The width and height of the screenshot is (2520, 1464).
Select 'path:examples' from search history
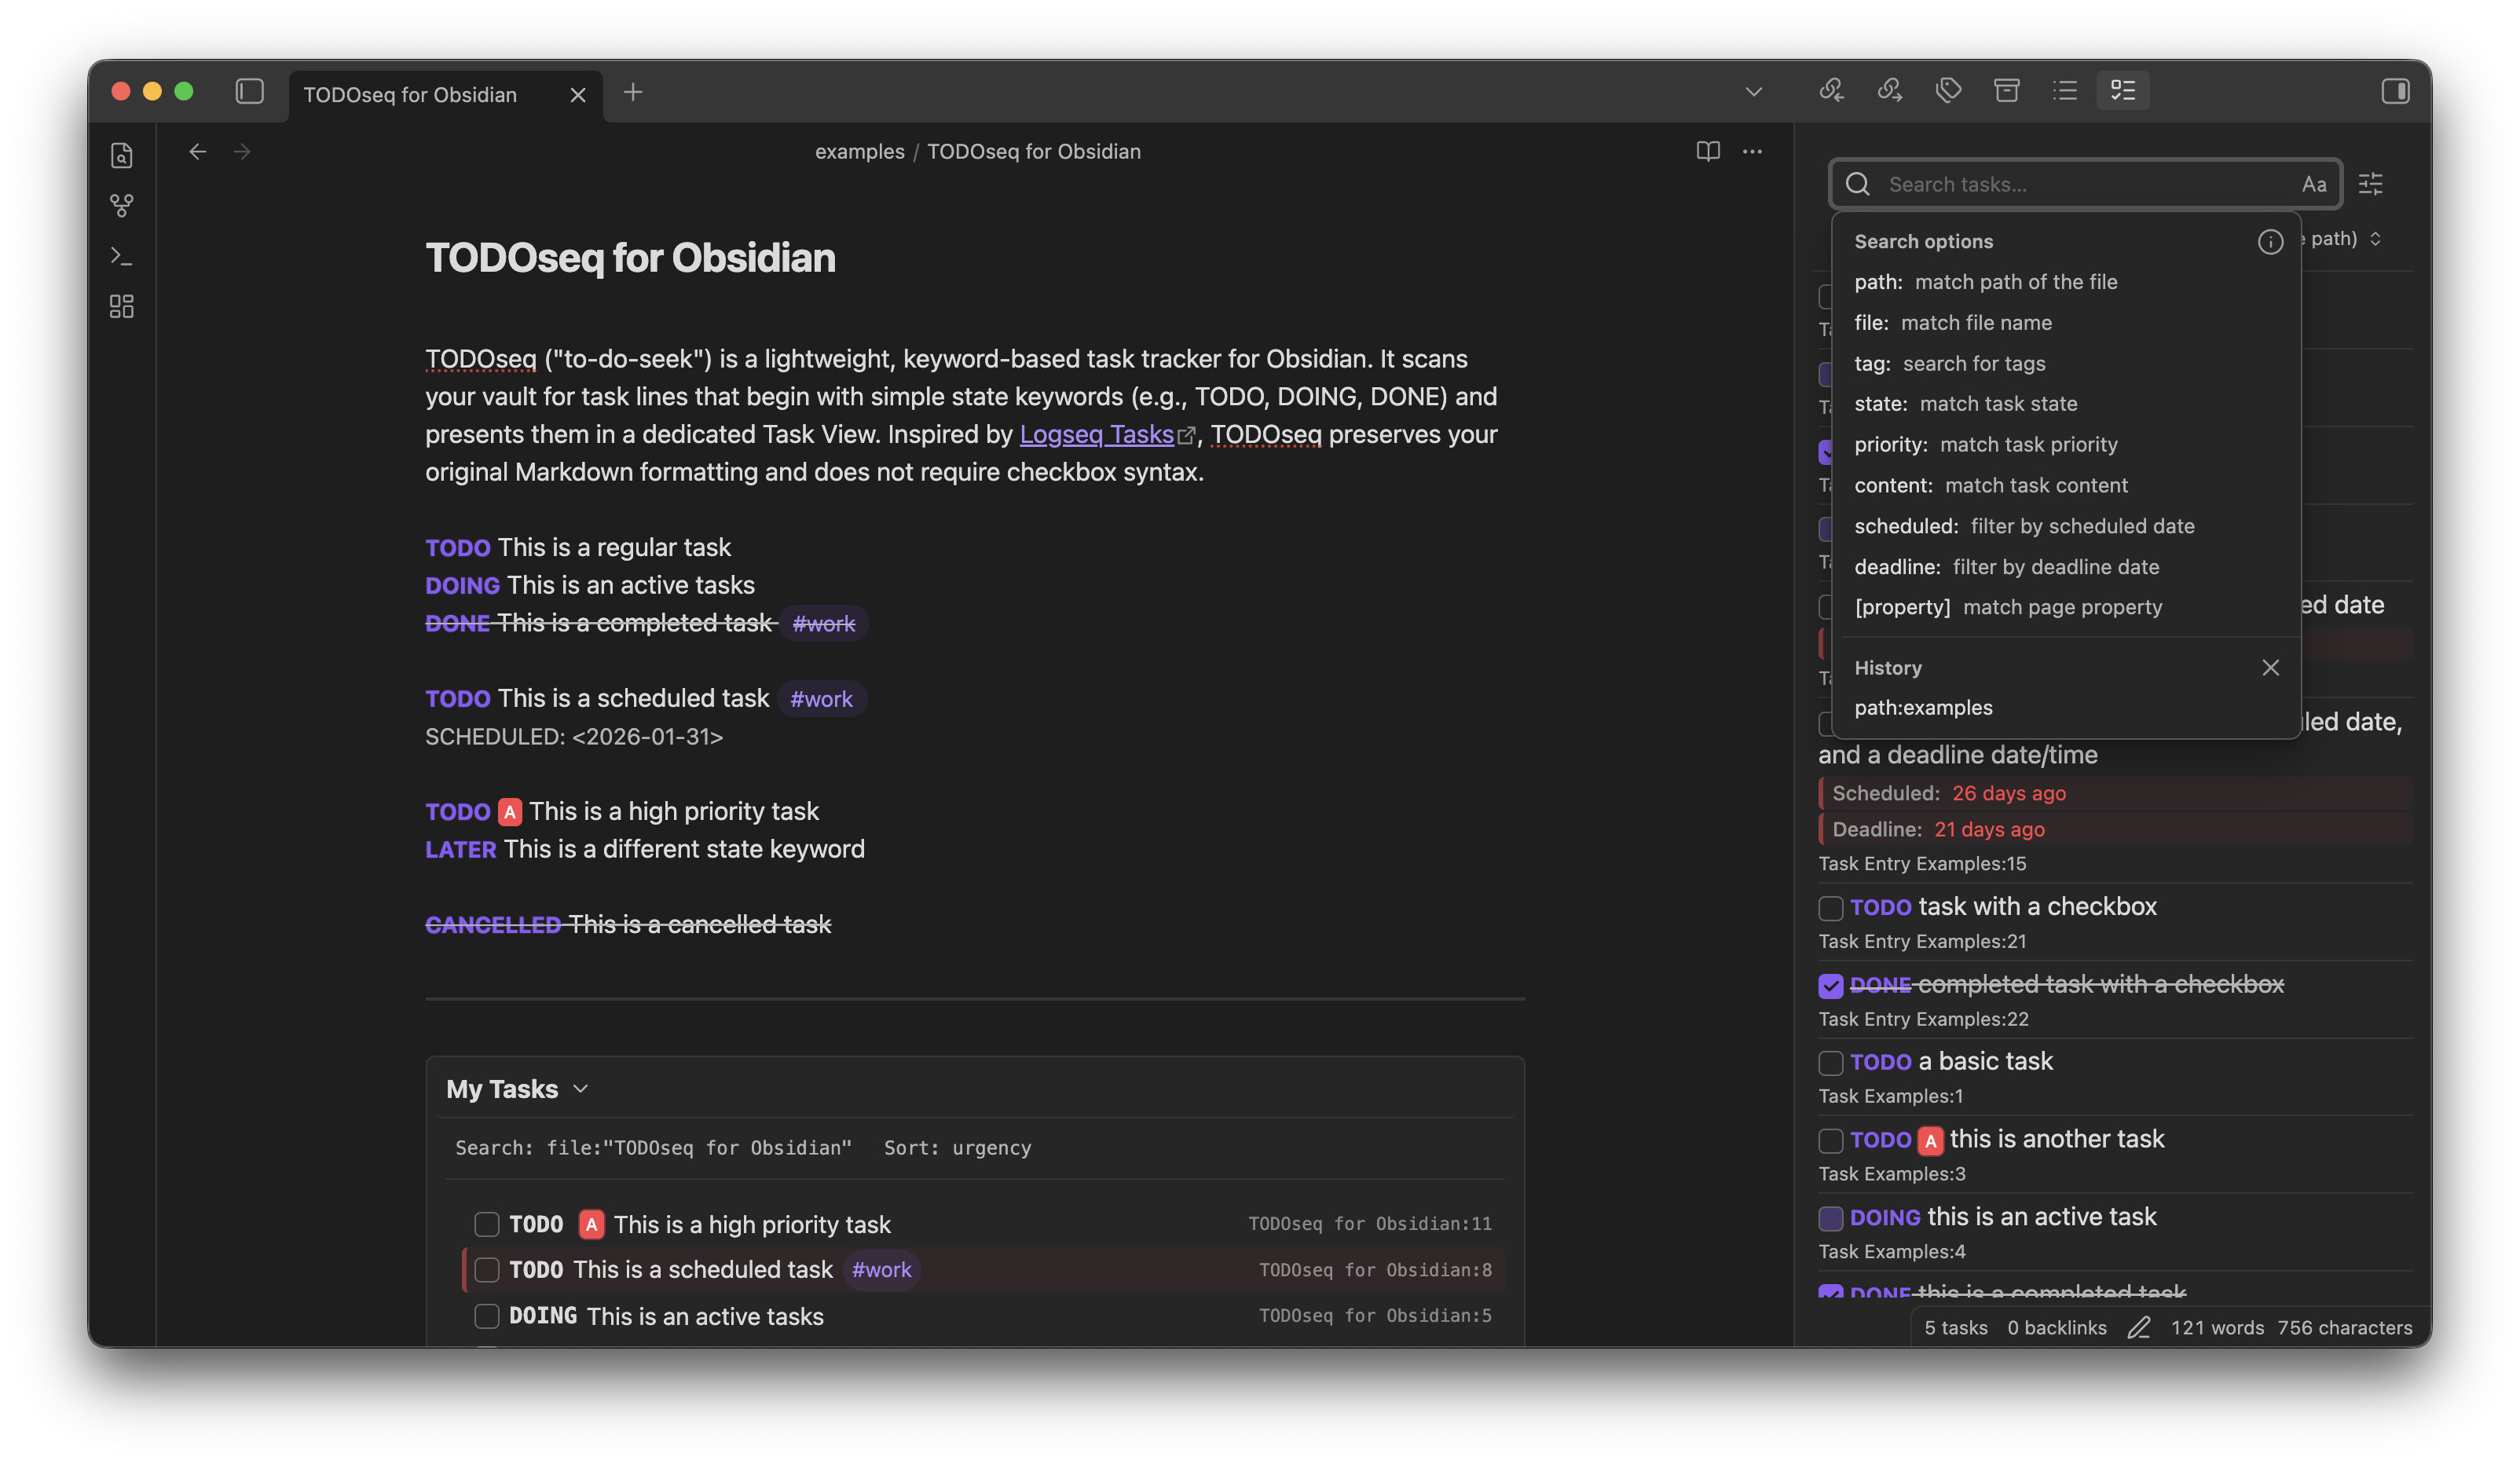click(1923, 708)
